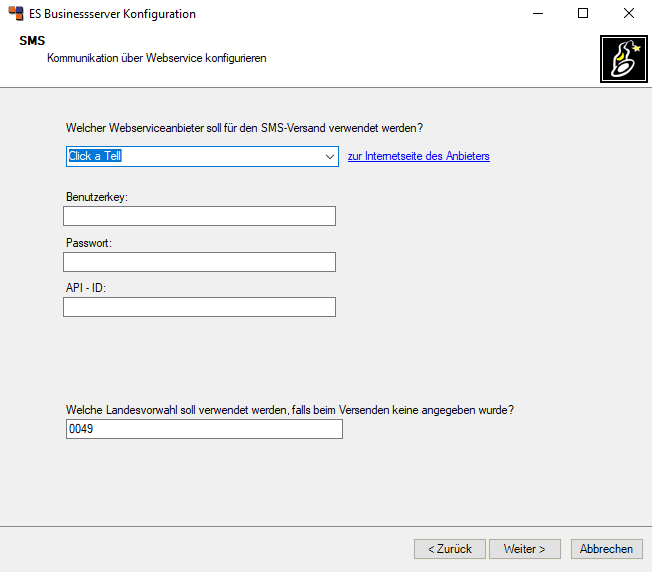Click the Landesvorwahl field containing 0049

point(203,429)
